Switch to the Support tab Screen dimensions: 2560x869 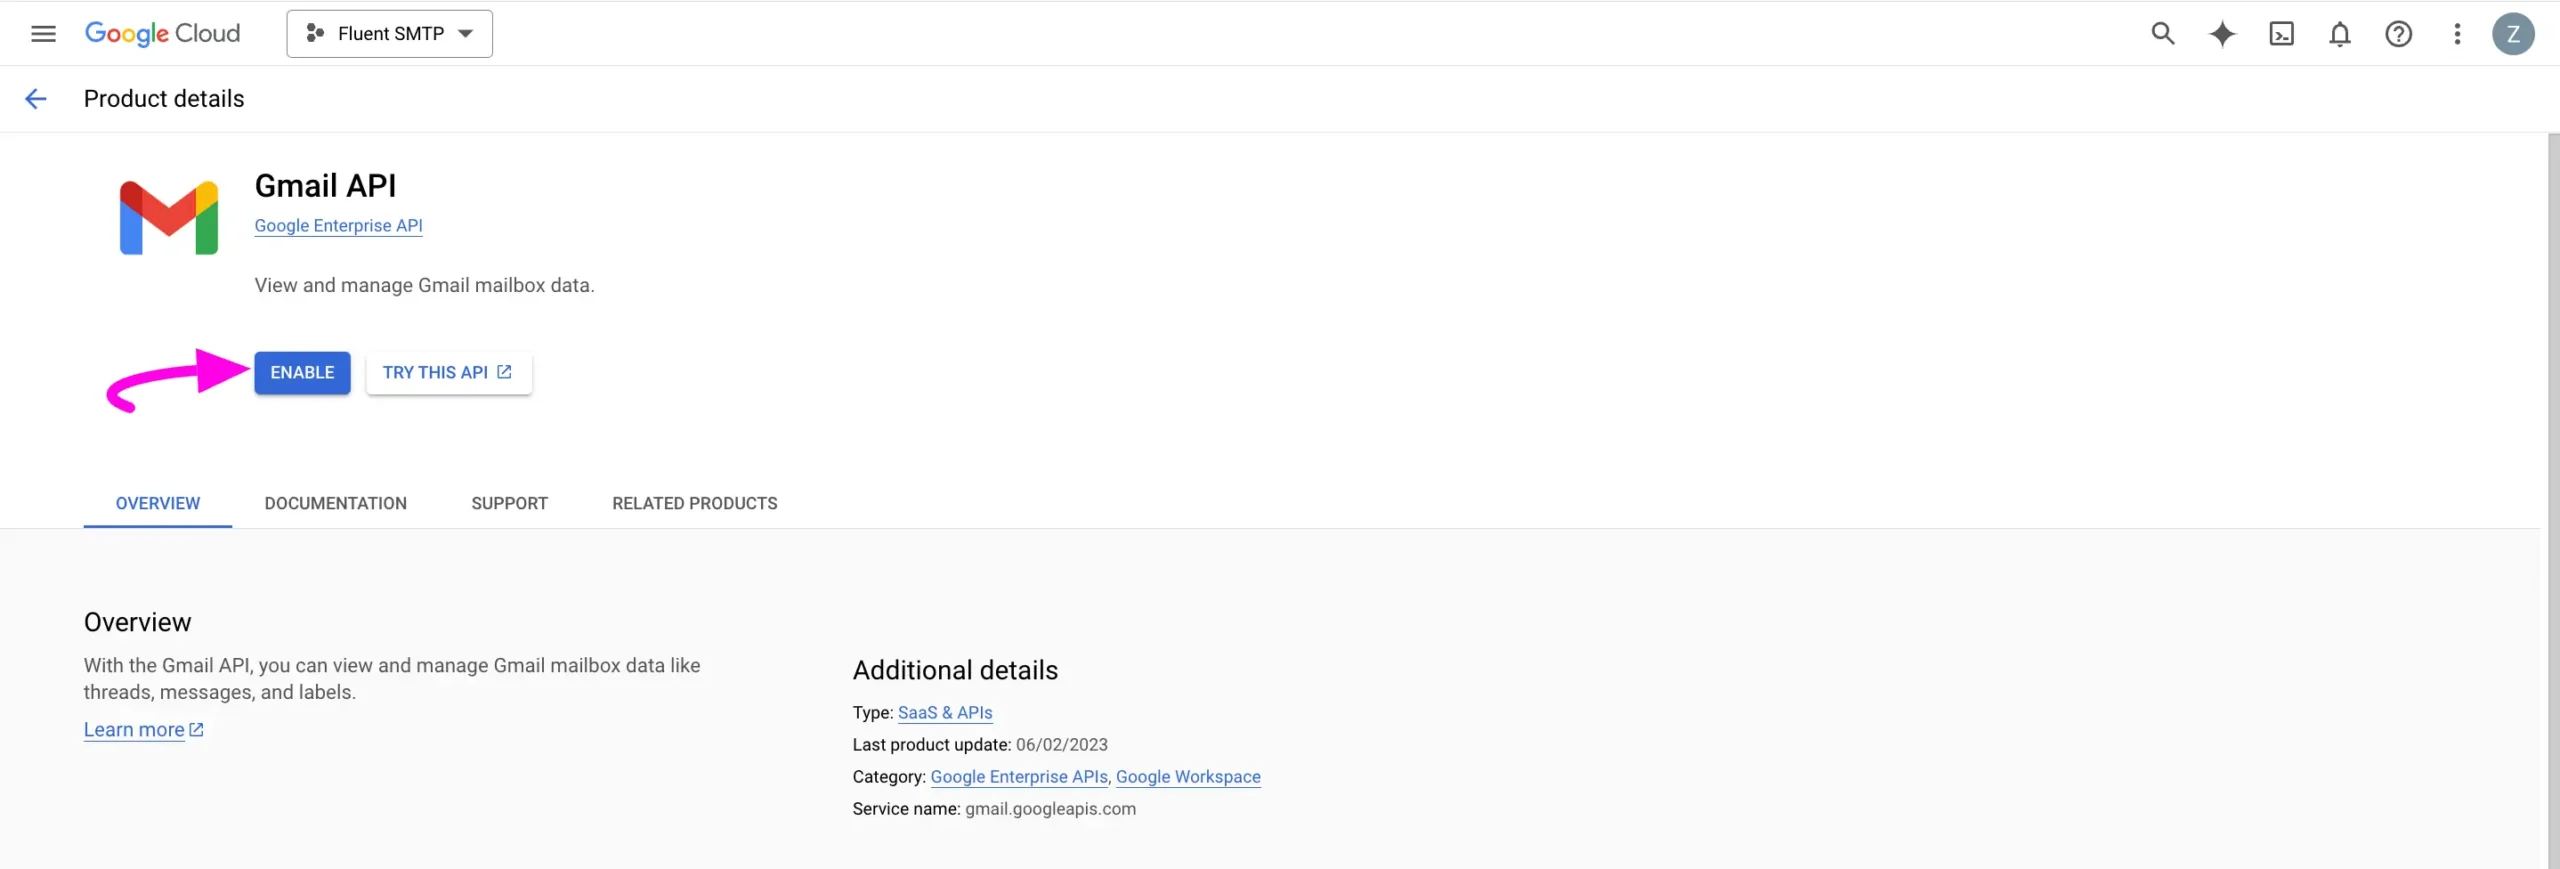tap(509, 503)
